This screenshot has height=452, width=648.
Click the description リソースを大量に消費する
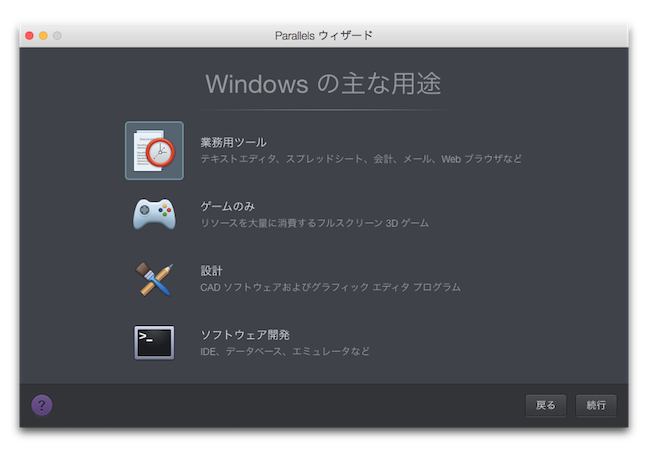point(314,223)
